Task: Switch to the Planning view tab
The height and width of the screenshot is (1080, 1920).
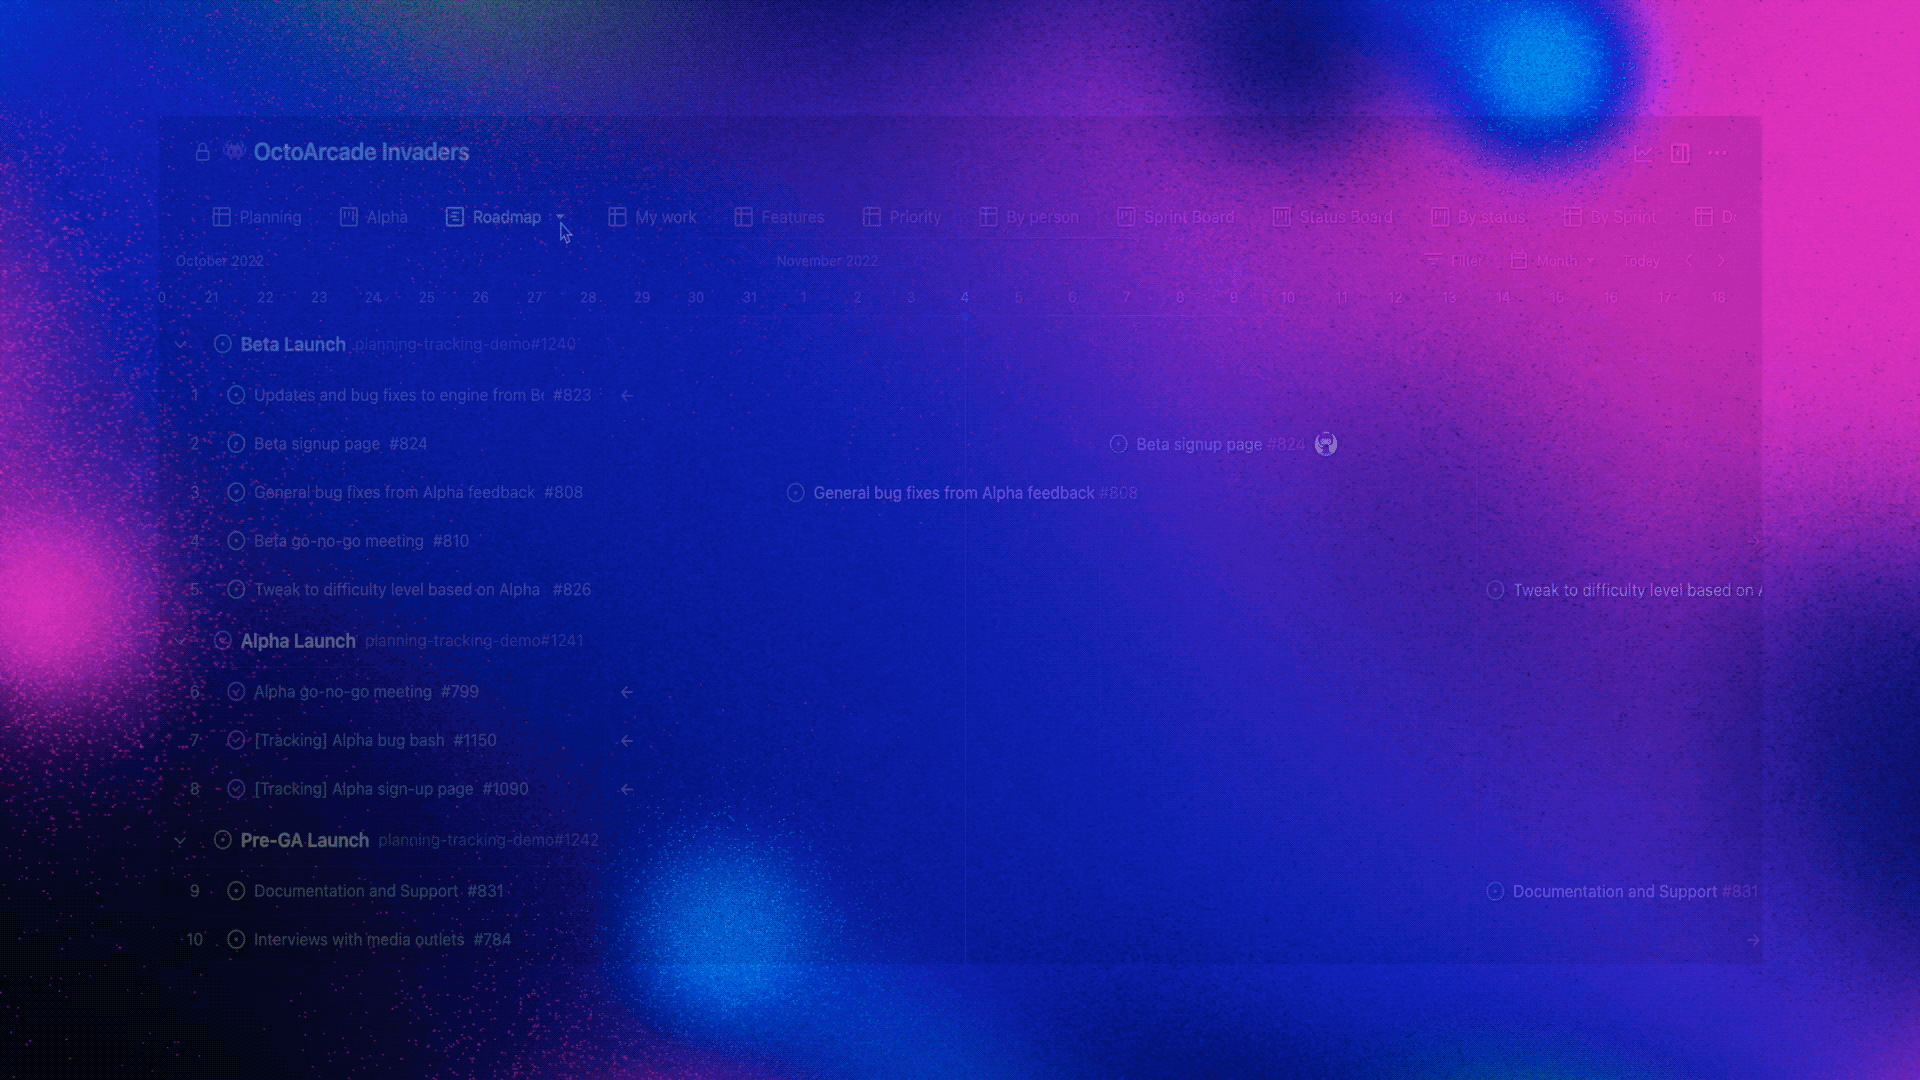Action: (257, 216)
